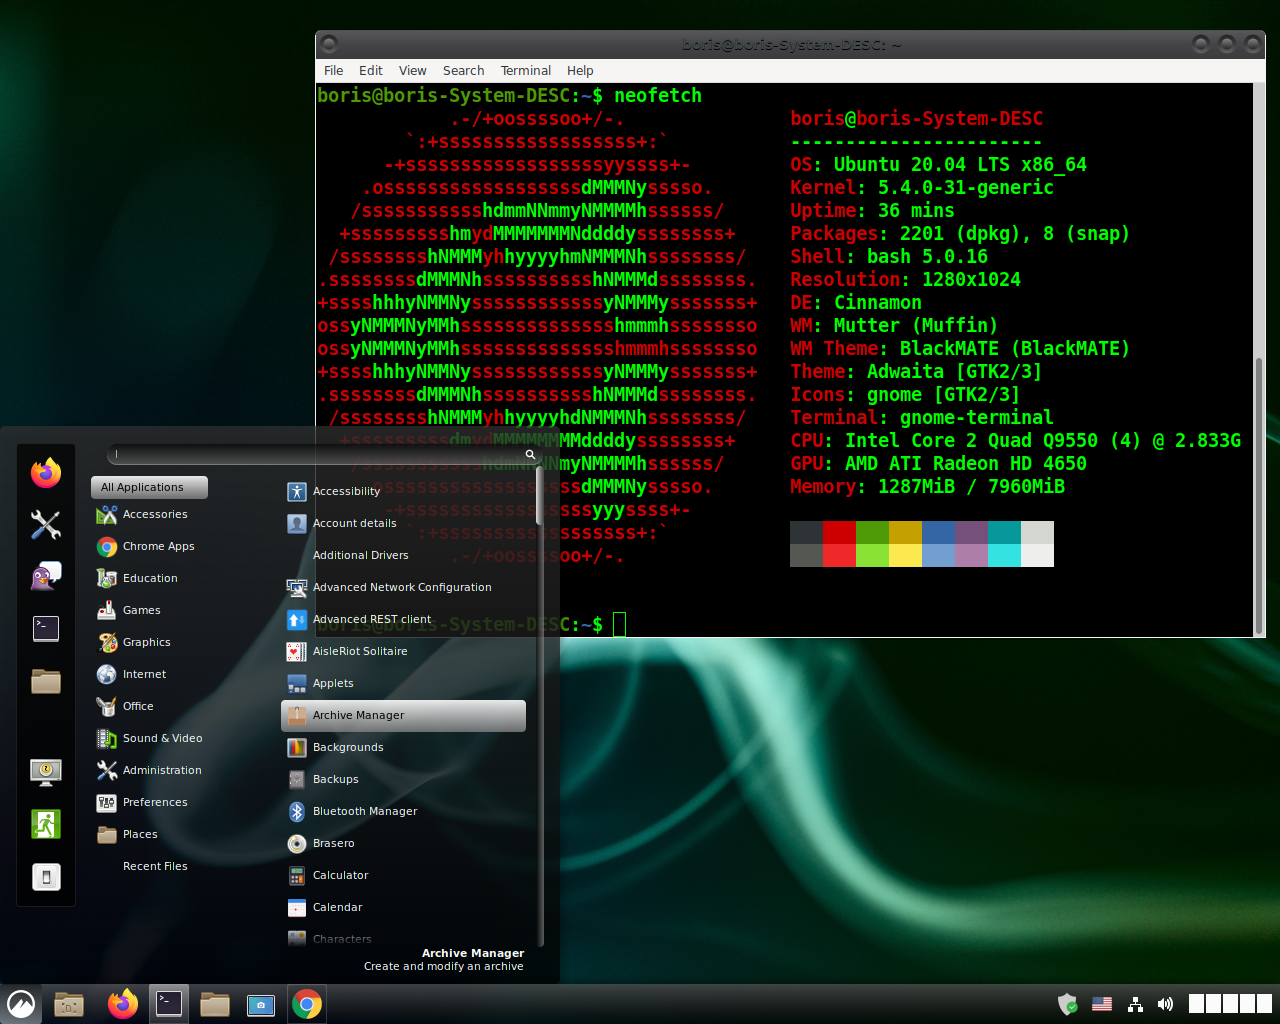The width and height of the screenshot is (1280, 1024).
Task: Select the Chrome Apps category
Action: point(149,546)
